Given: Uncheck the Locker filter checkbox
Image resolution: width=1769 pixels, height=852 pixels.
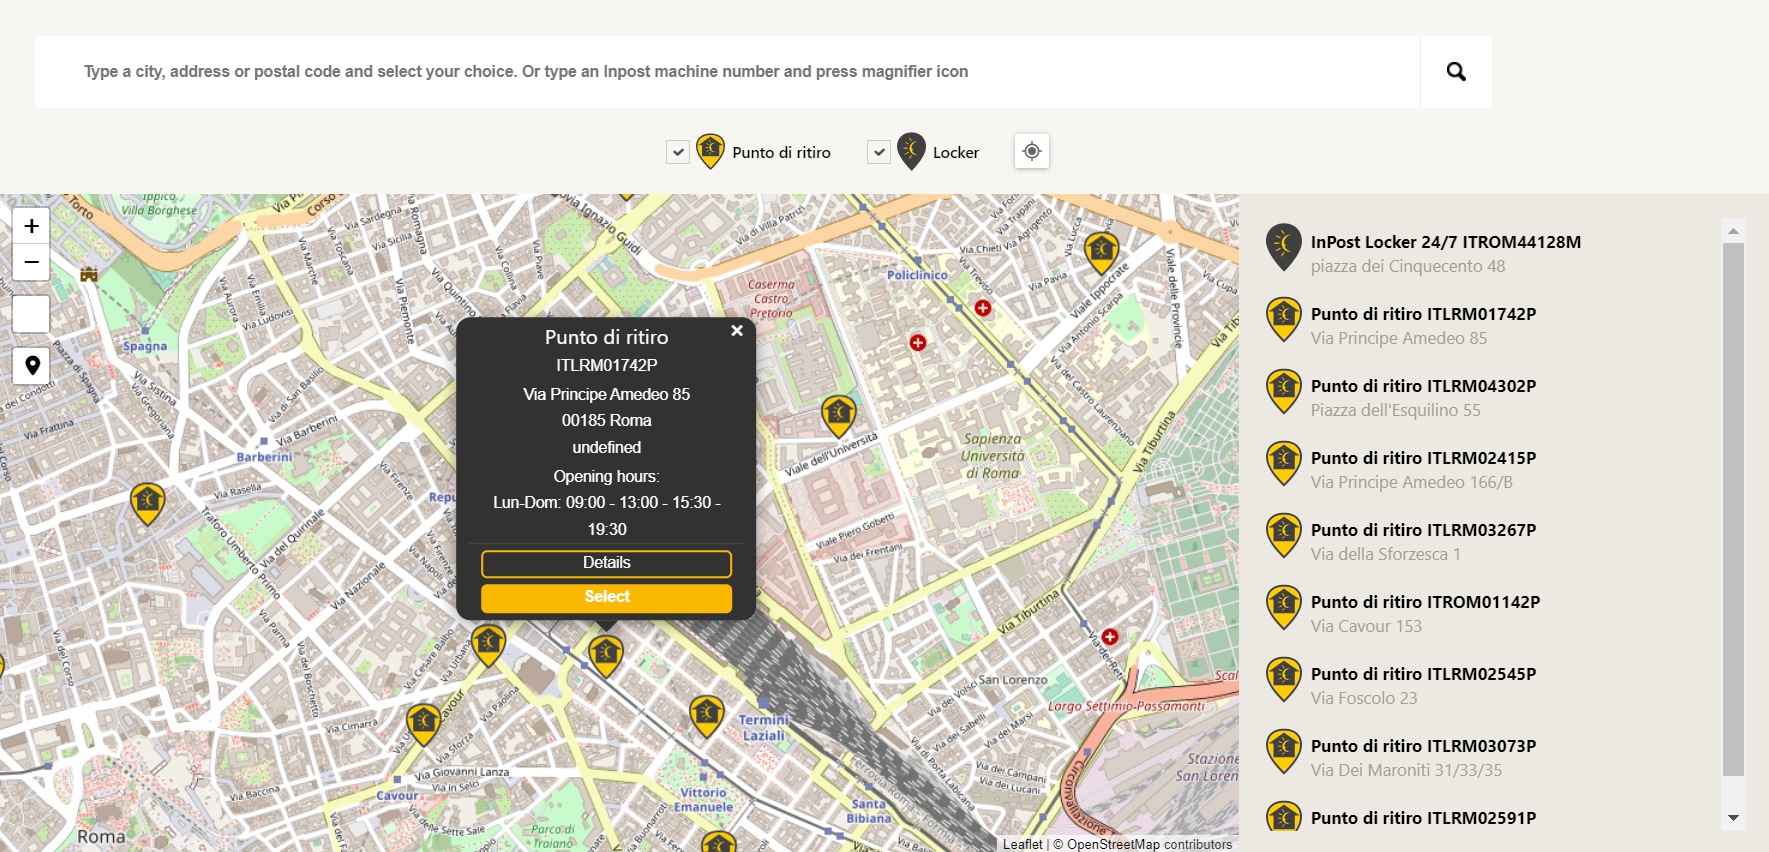Looking at the screenshot, I should [879, 152].
